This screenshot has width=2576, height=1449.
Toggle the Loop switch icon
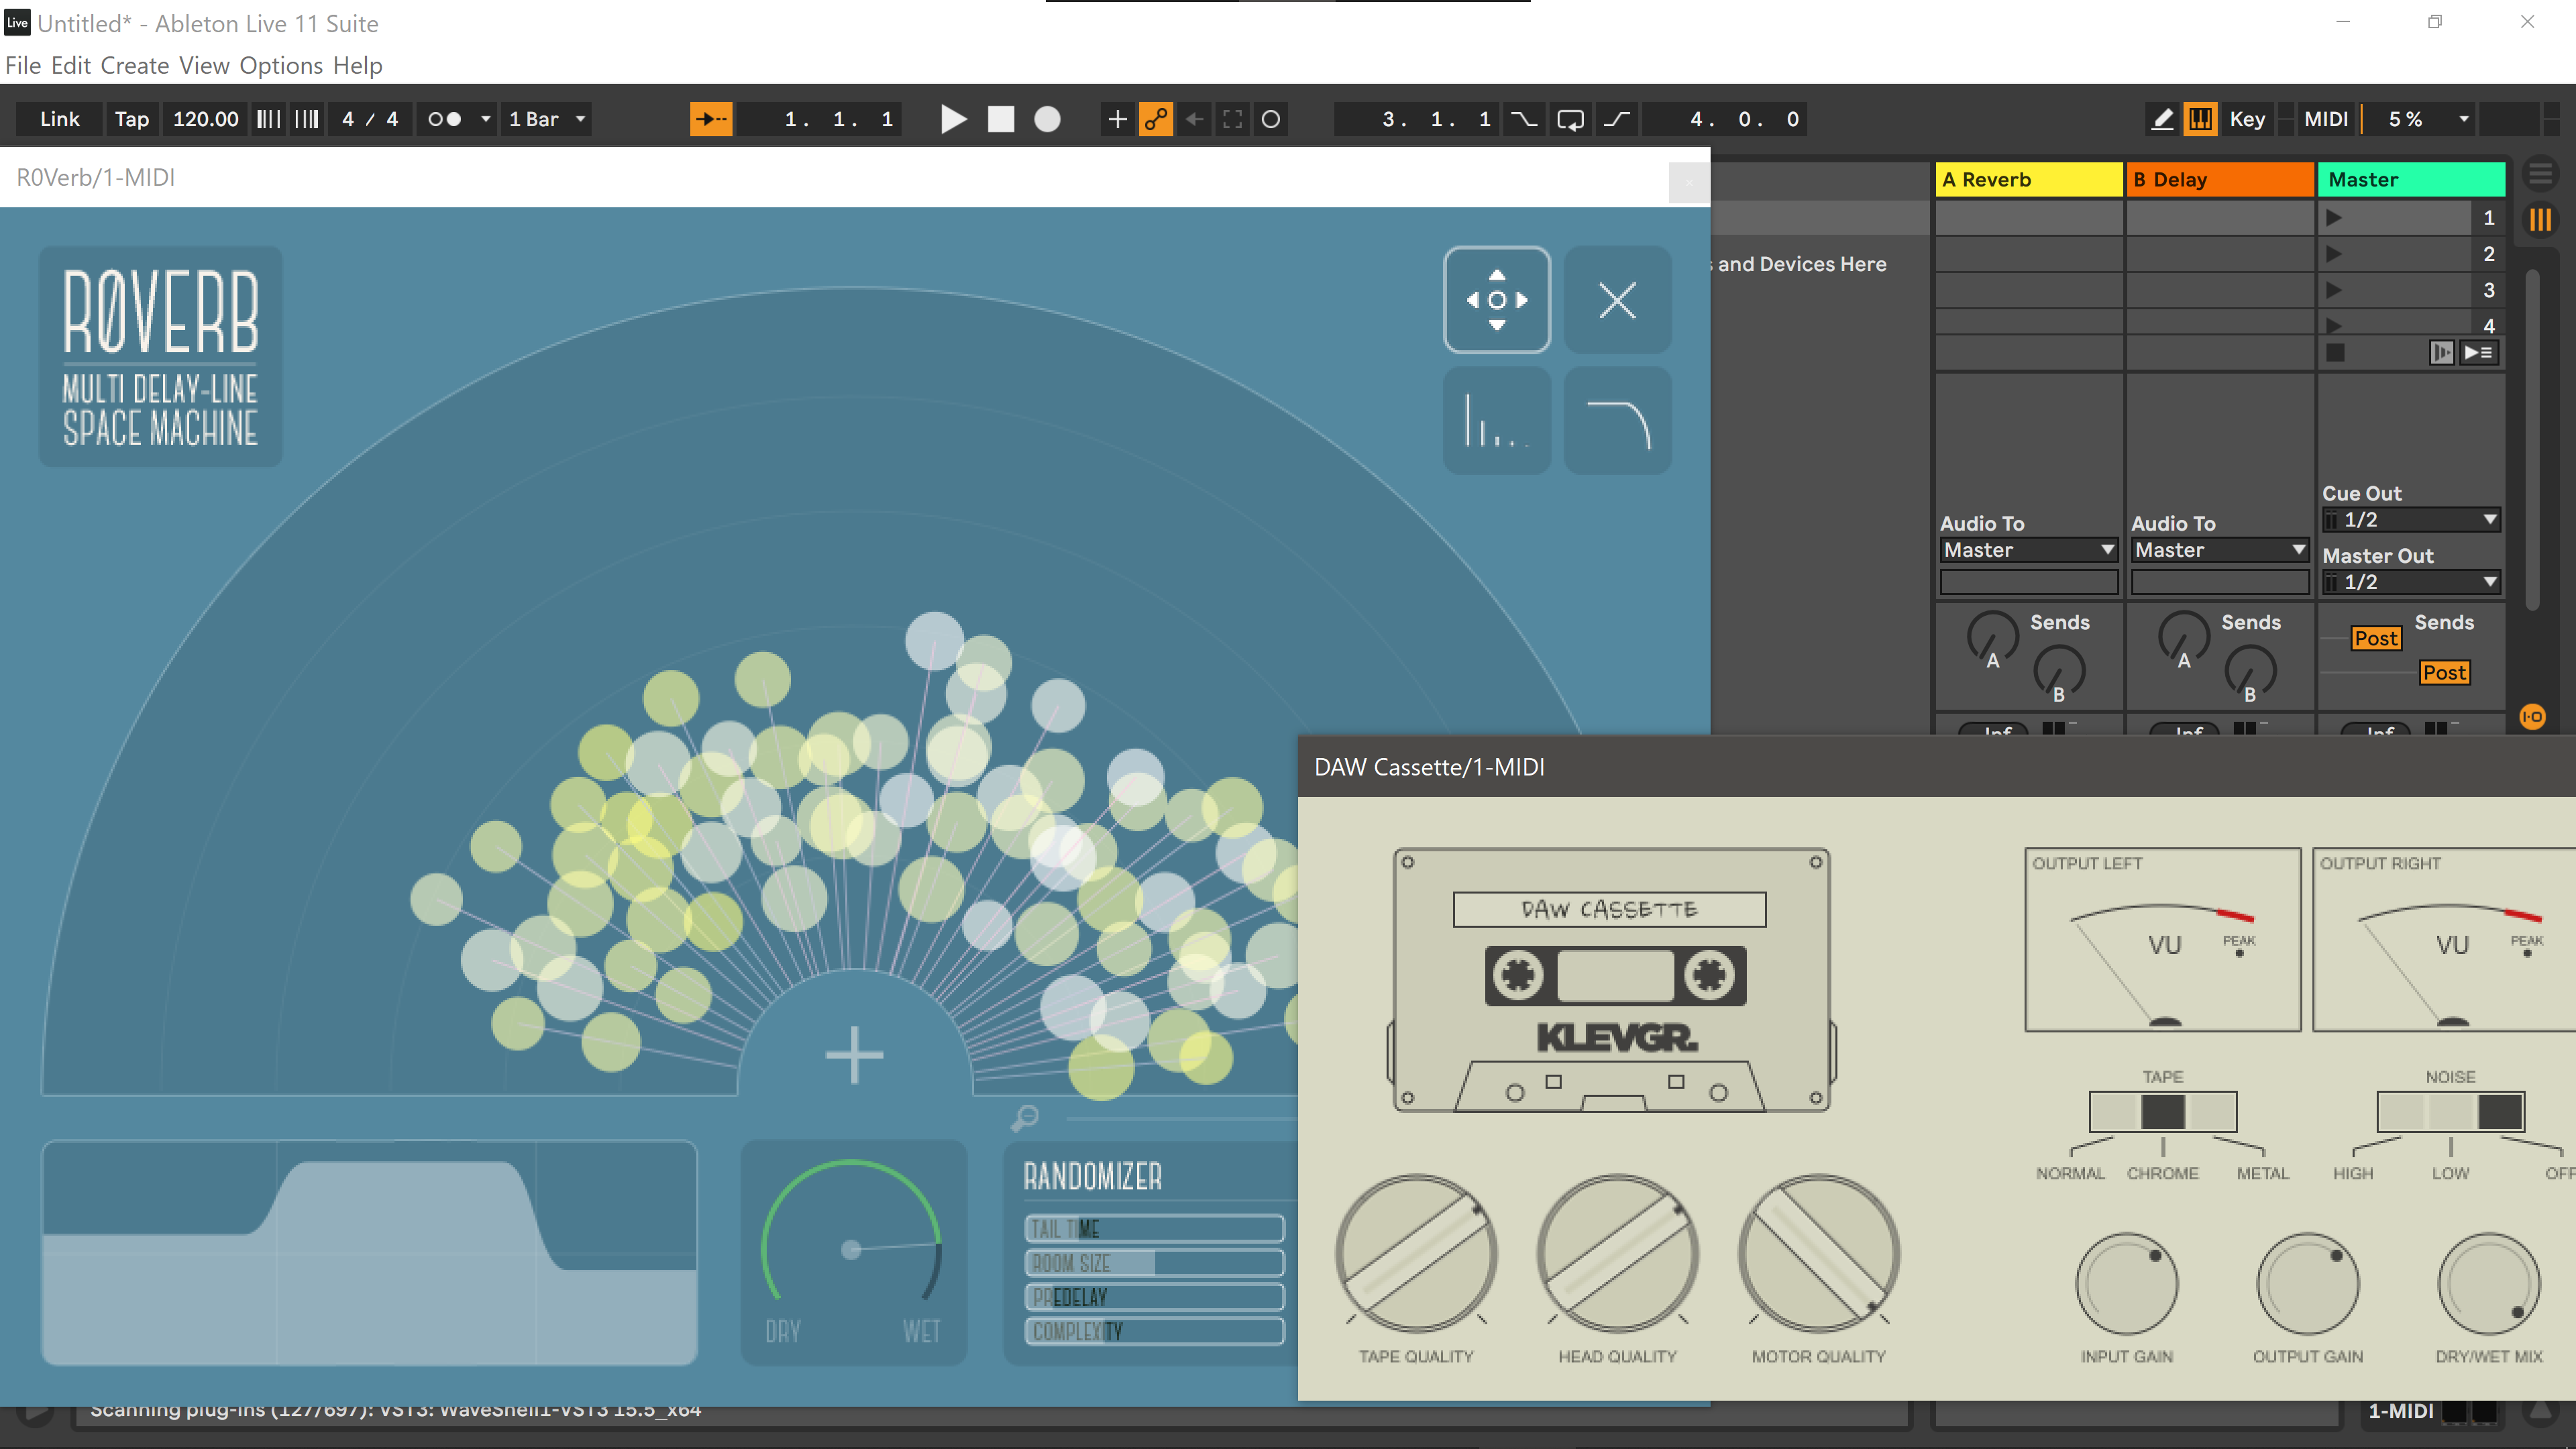(1571, 119)
